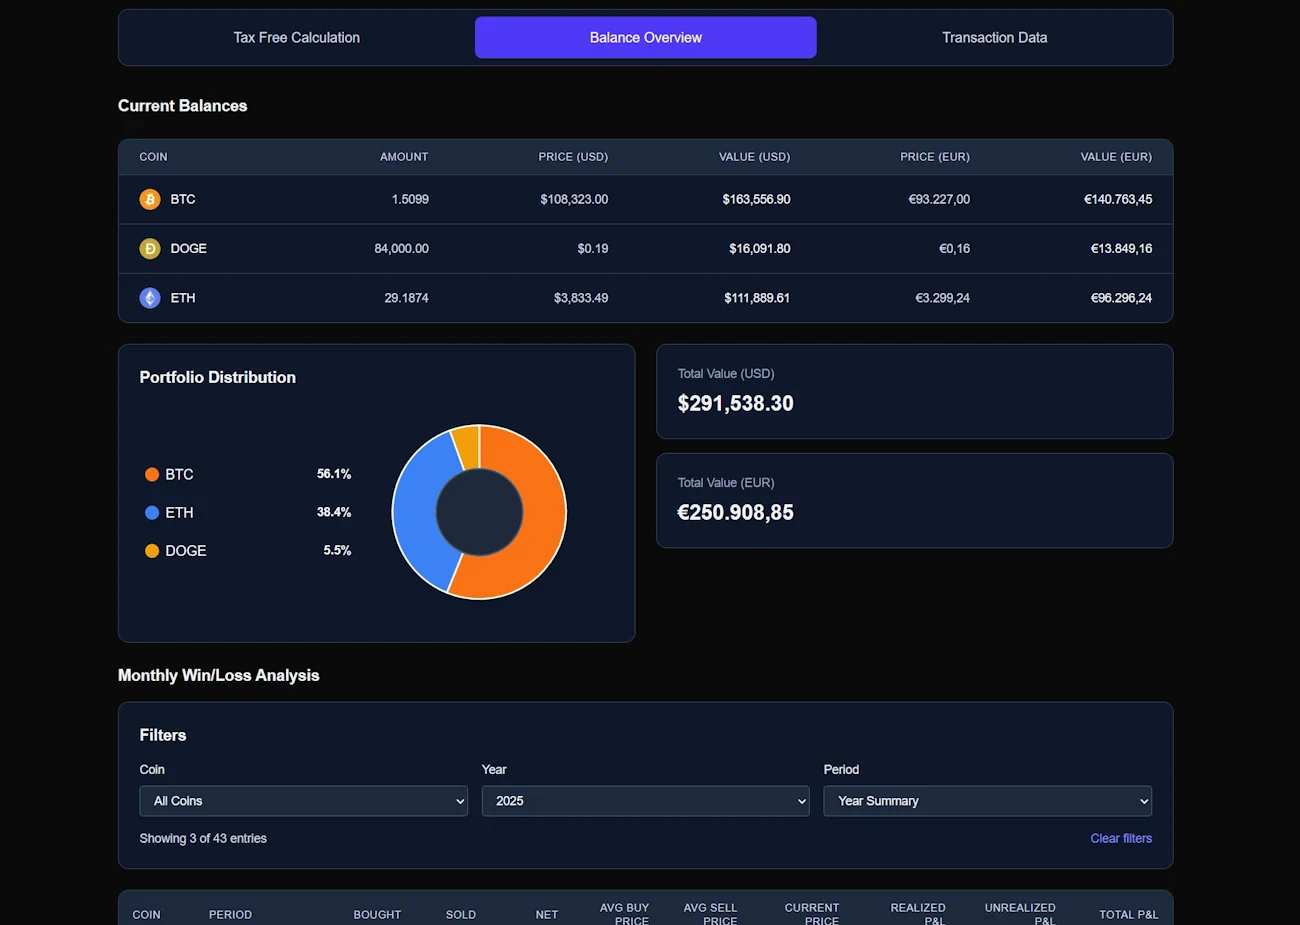Image resolution: width=1300 pixels, height=925 pixels.
Task: Select the BTC legend label in Portfolio Distribution
Action: click(180, 474)
